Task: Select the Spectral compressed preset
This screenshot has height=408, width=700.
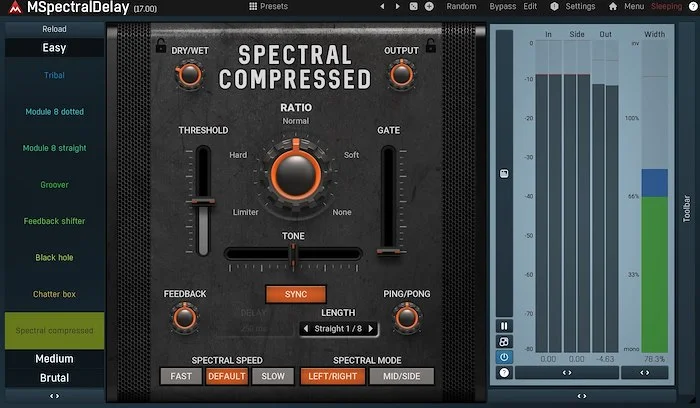Action: coord(54,331)
